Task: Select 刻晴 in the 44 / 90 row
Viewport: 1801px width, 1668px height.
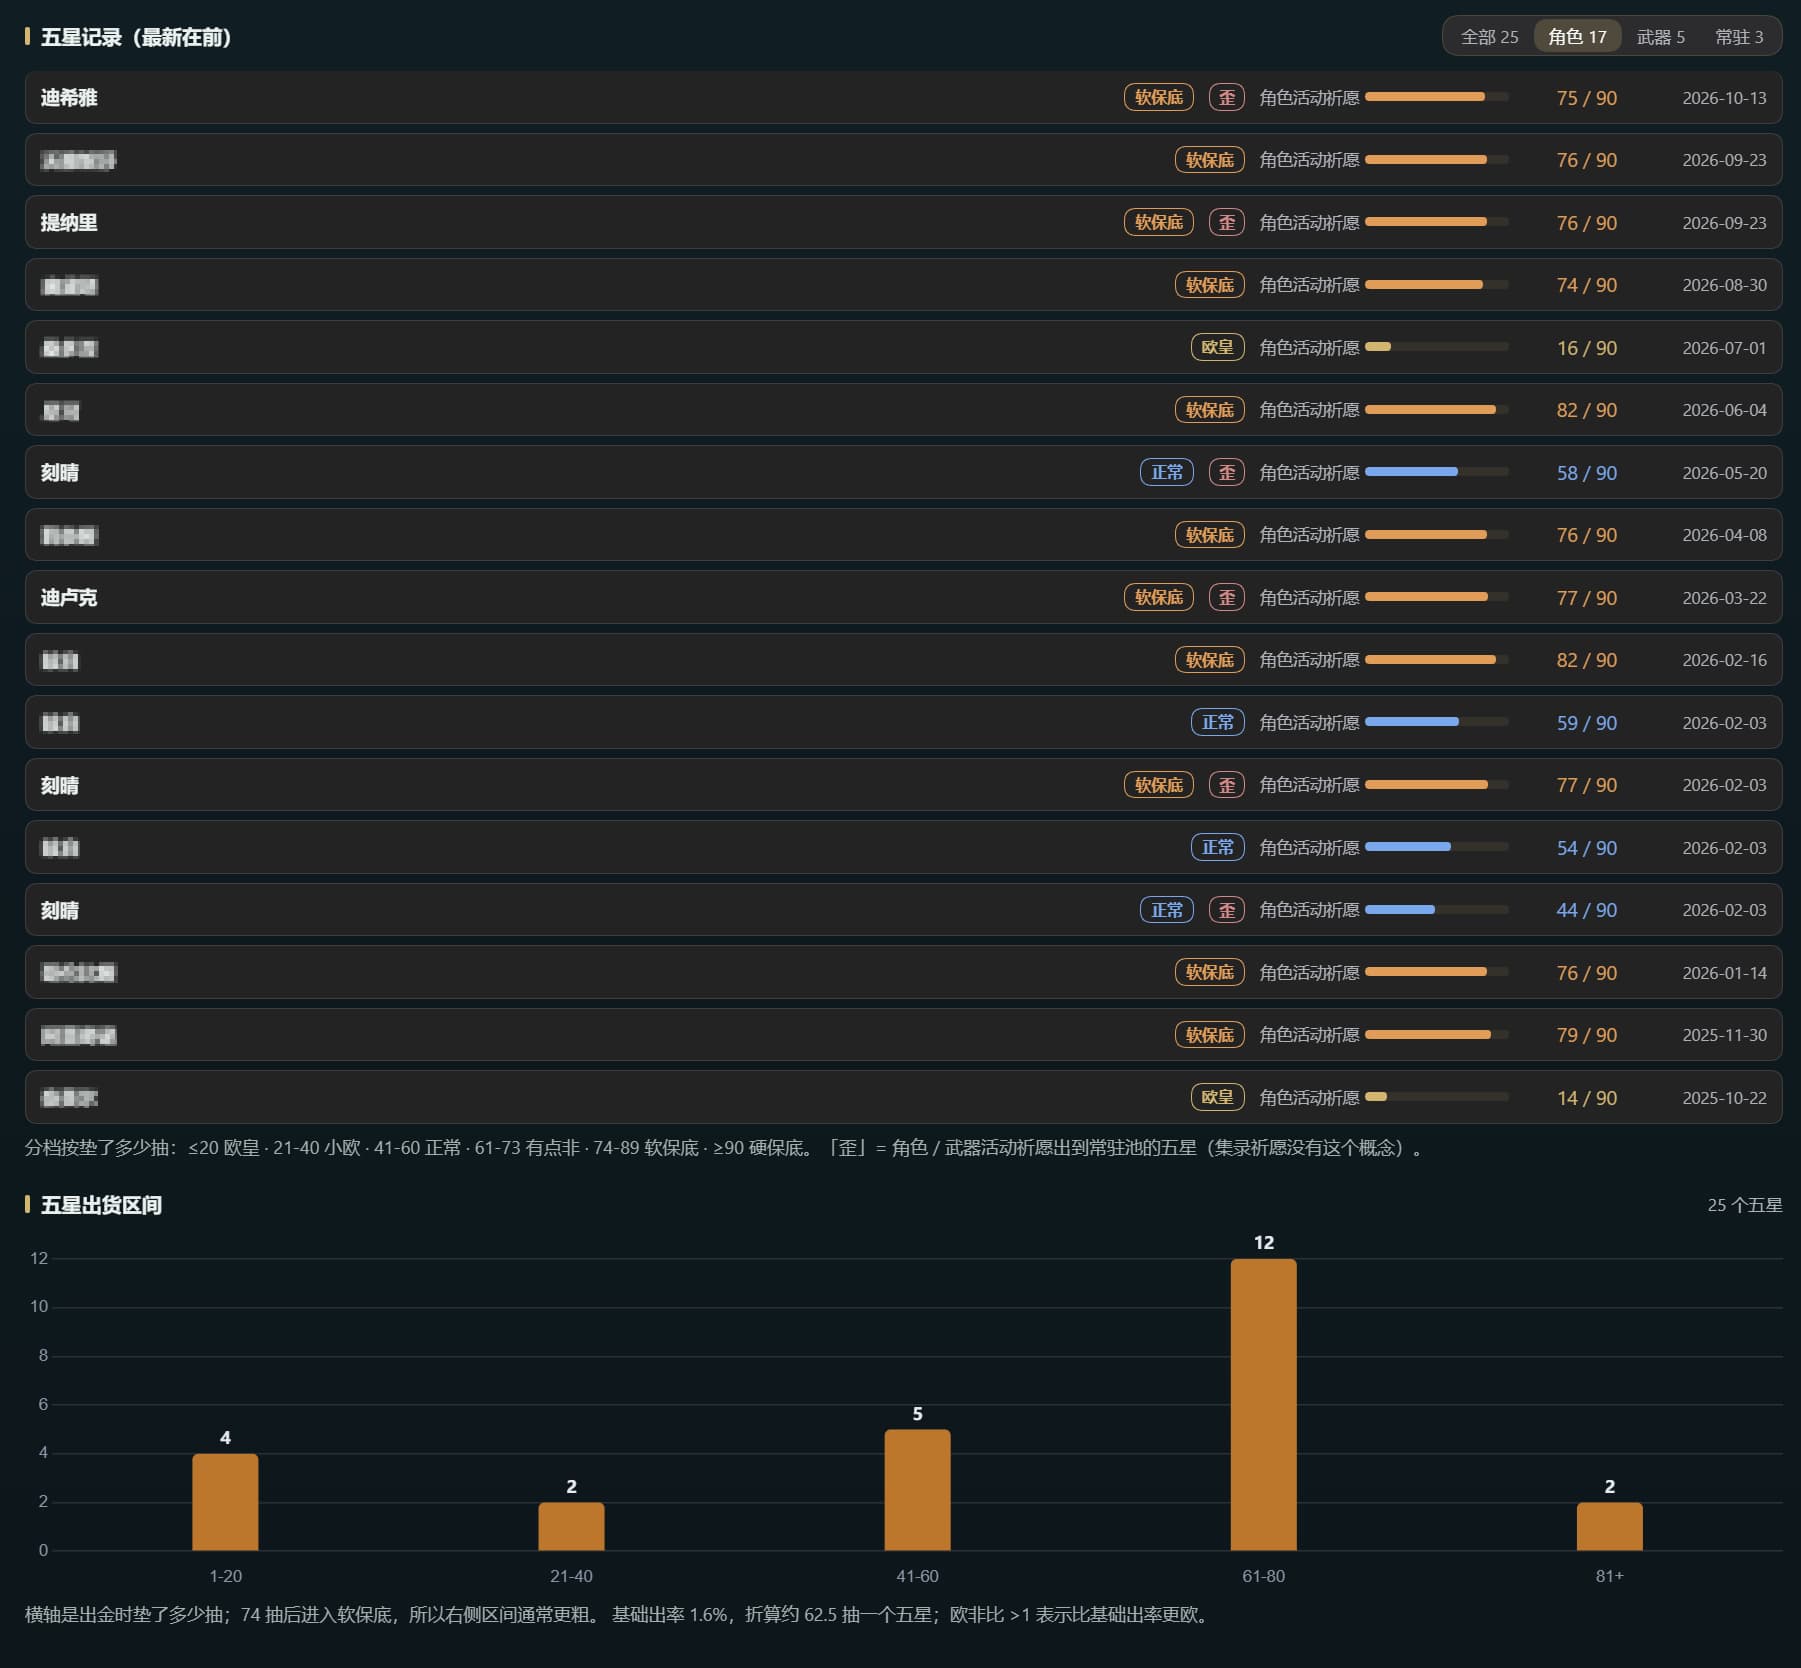Action: coord(59,910)
